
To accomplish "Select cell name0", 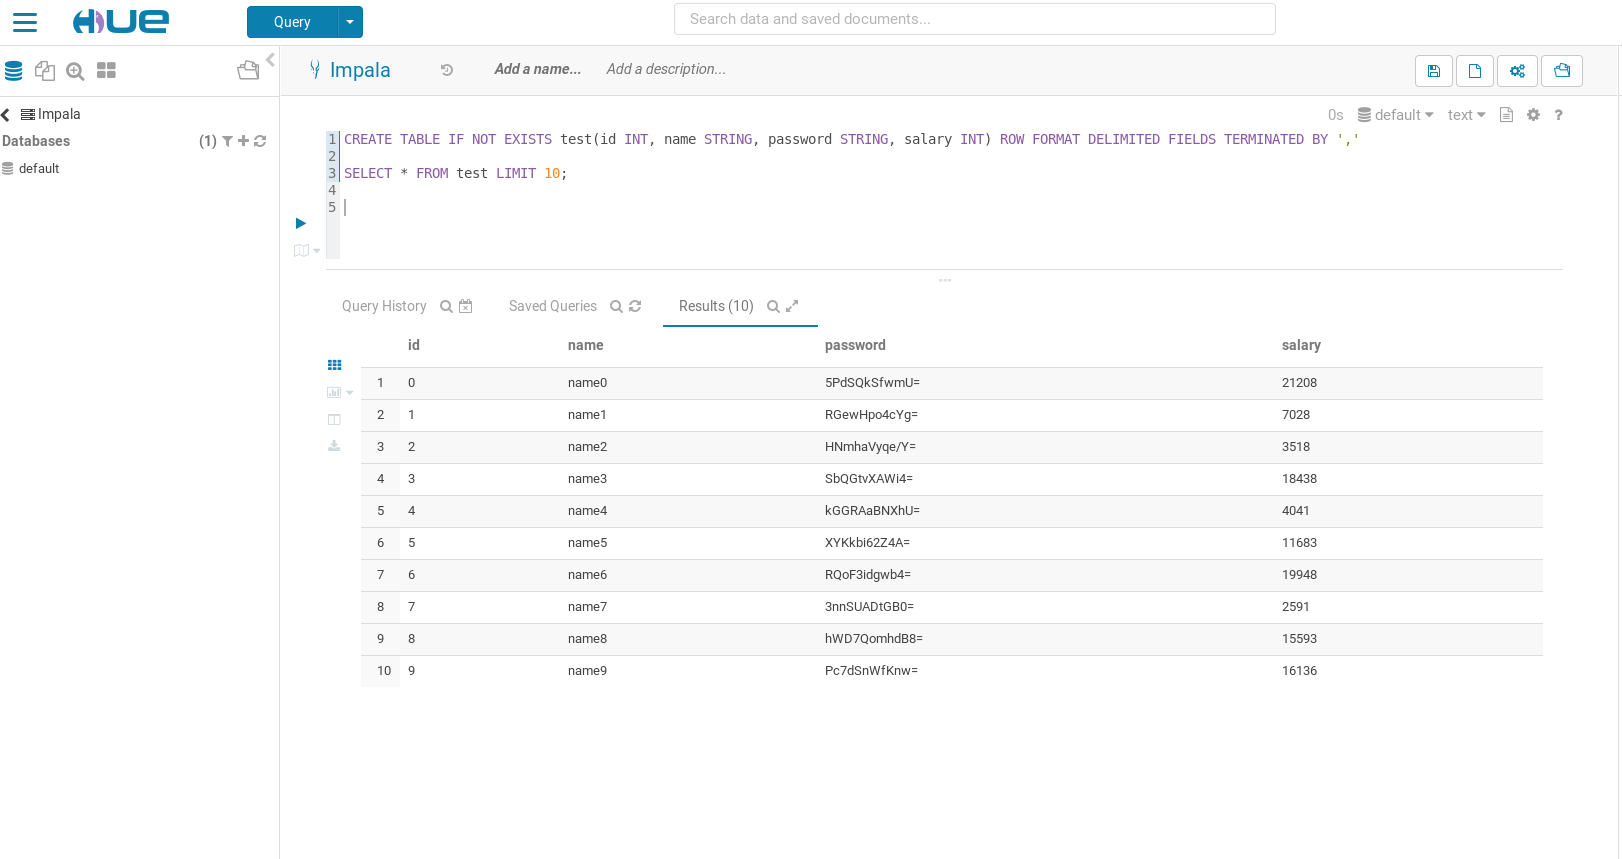I will pos(587,383).
